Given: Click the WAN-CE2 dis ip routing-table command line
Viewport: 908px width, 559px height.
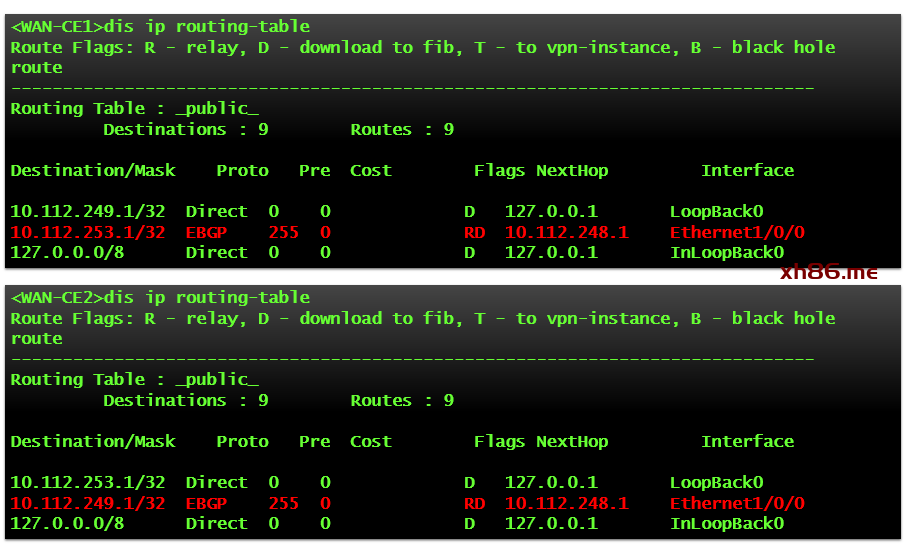Looking at the screenshot, I should (x=160, y=298).
